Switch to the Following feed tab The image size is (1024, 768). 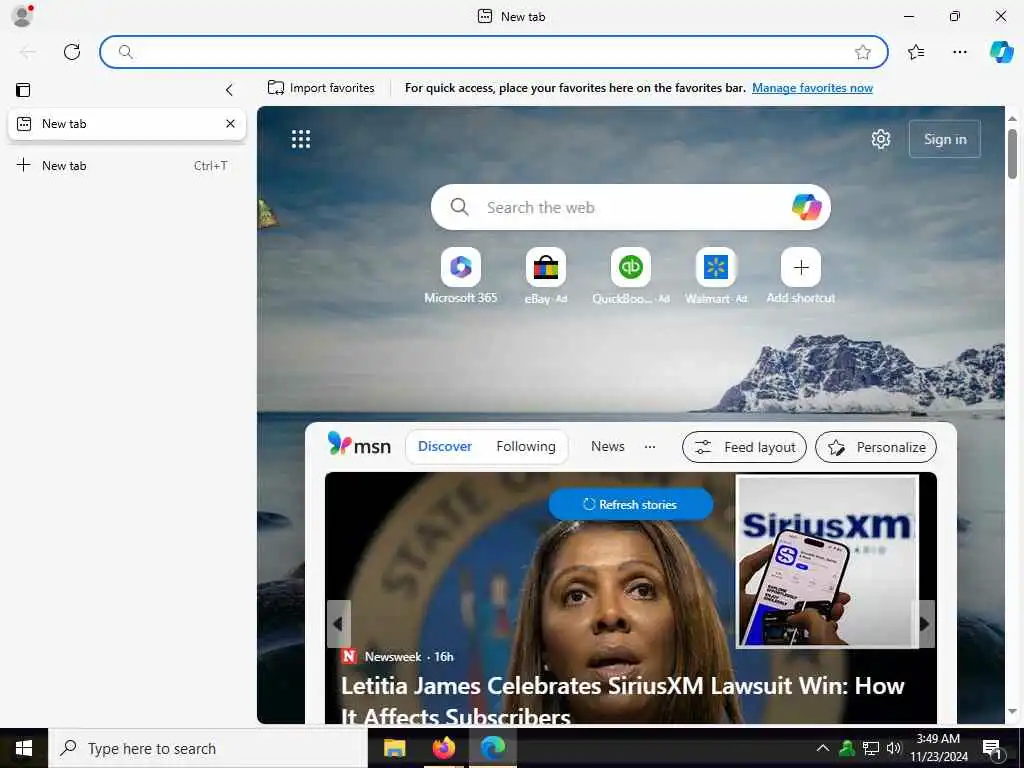coord(526,446)
